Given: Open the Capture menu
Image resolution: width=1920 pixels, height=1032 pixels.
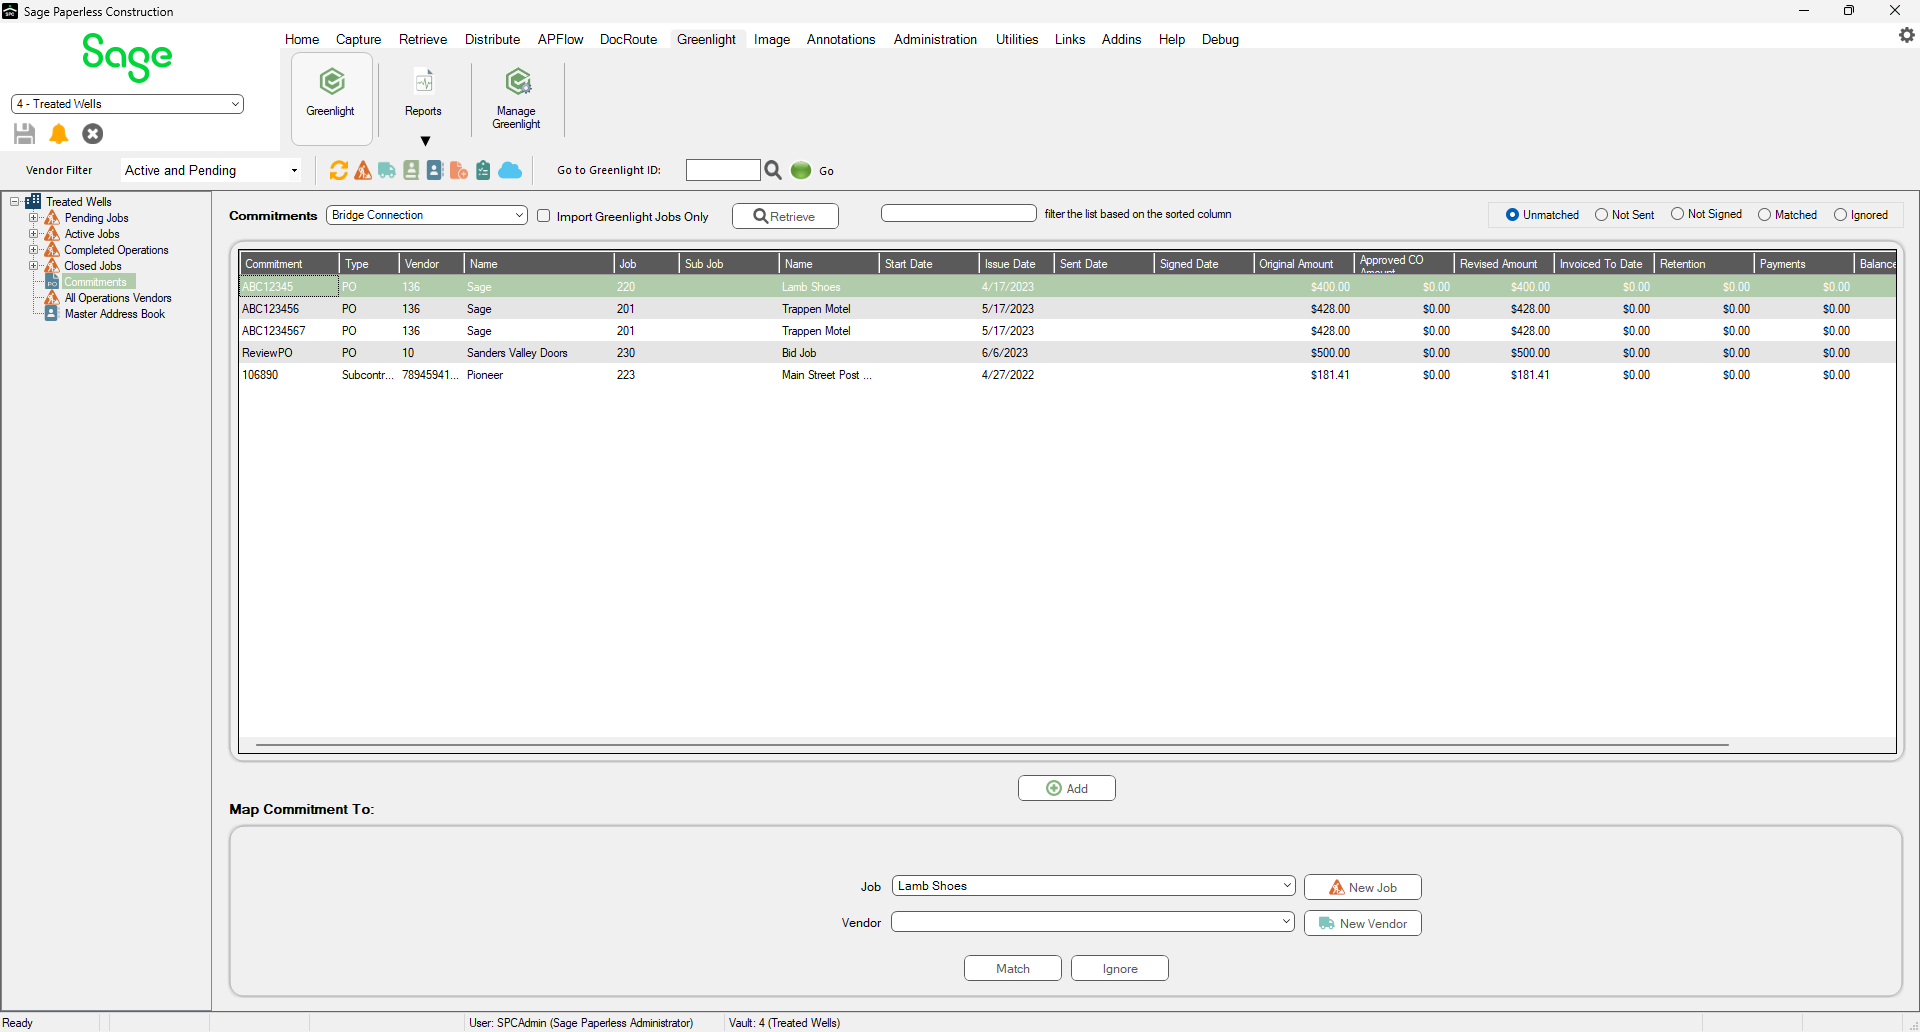Looking at the screenshot, I should (x=358, y=39).
